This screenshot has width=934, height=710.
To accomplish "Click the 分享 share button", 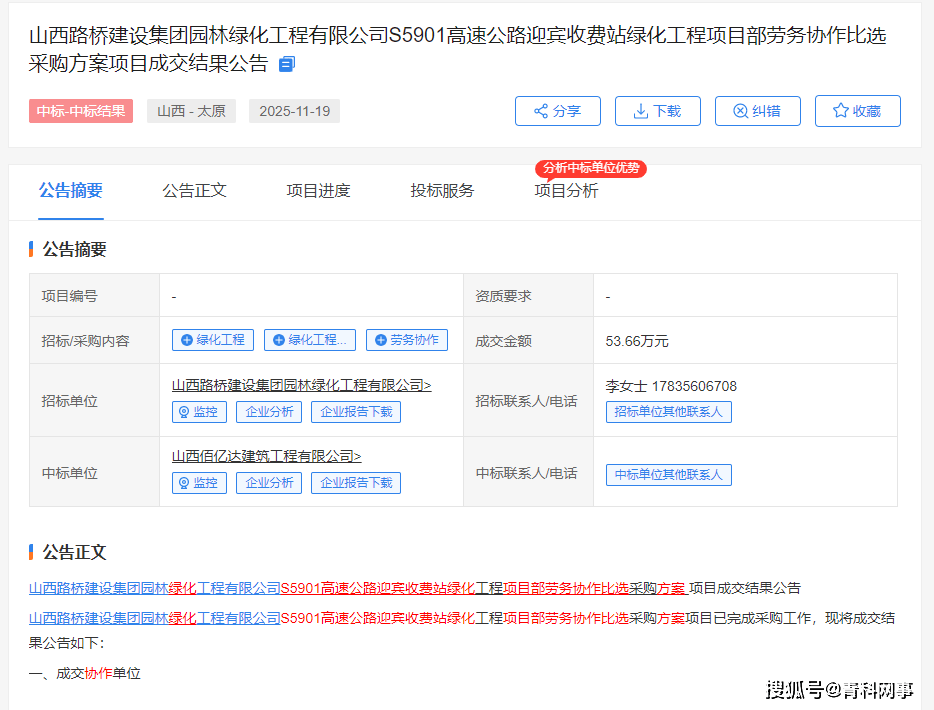I will point(557,111).
